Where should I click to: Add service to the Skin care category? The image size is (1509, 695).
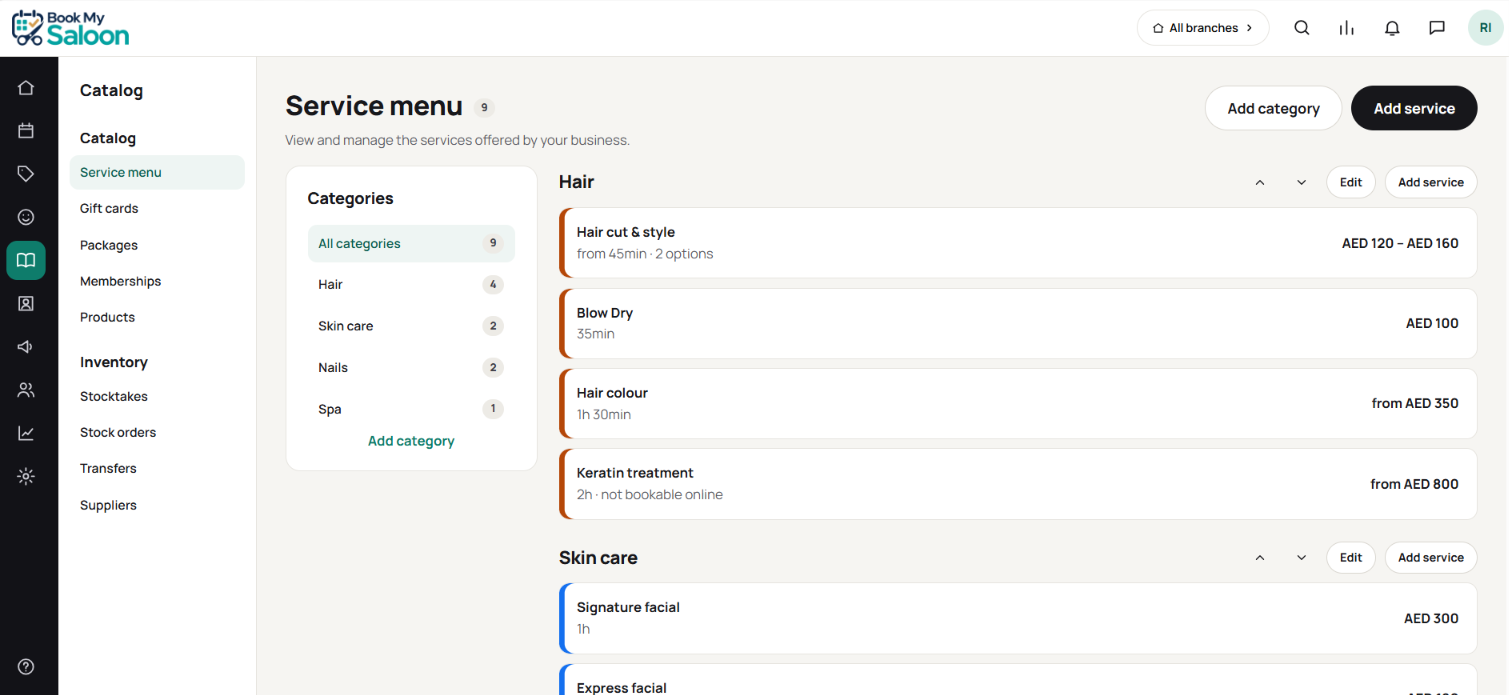pos(1431,558)
